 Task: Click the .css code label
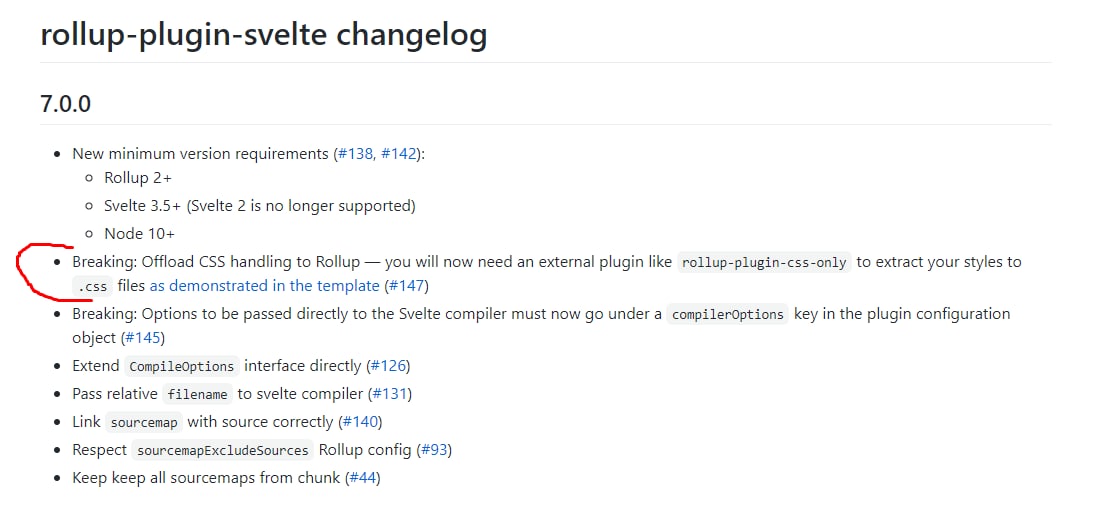pos(92,286)
